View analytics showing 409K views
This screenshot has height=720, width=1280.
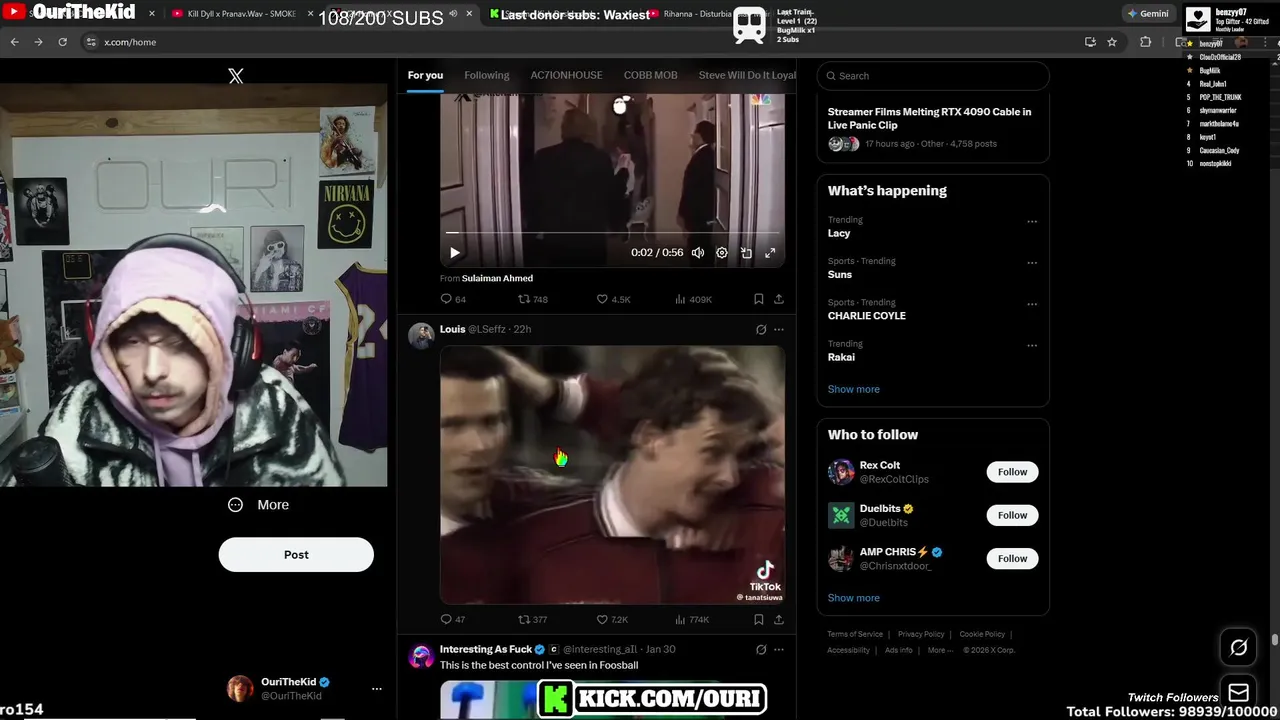coord(693,299)
